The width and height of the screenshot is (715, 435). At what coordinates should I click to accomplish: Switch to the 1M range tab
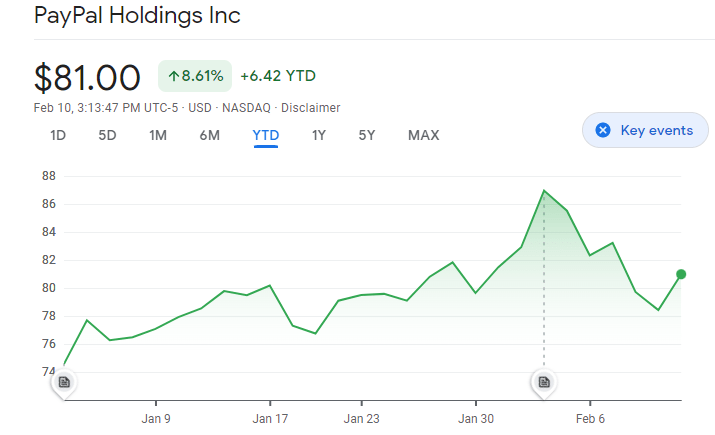click(x=157, y=135)
